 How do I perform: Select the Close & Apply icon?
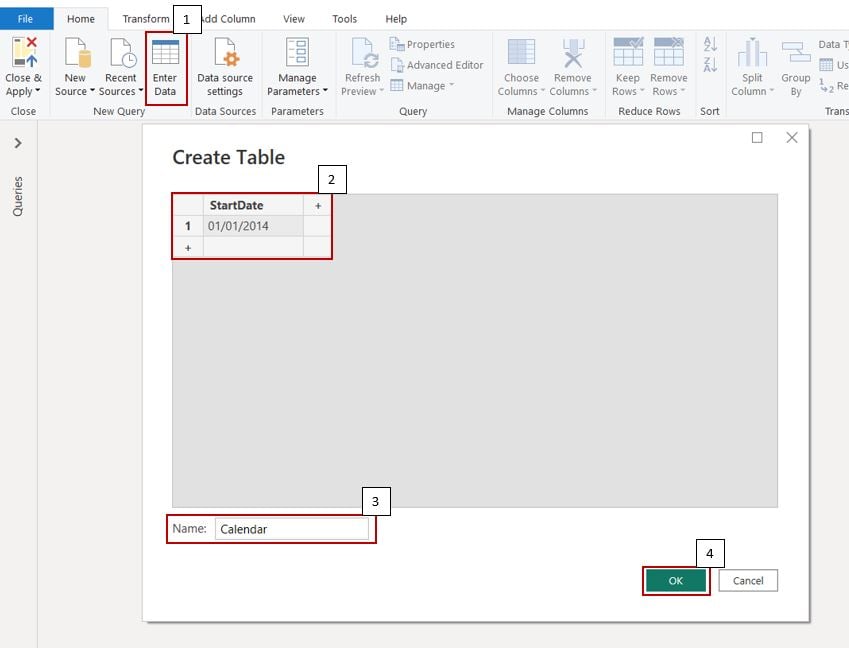pyautogui.click(x=21, y=62)
